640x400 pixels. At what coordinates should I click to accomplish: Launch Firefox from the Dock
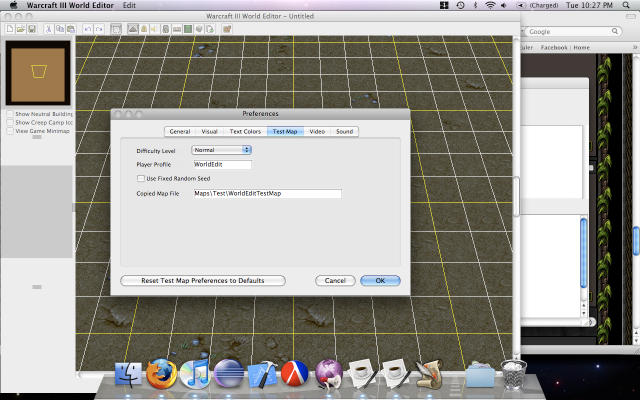click(162, 373)
